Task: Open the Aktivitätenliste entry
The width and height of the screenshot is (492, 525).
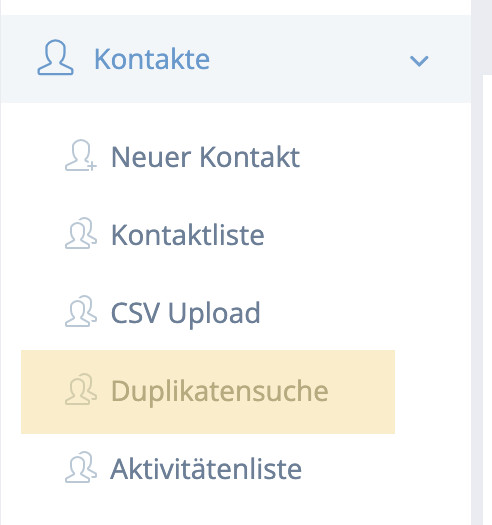Action: (206, 469)
